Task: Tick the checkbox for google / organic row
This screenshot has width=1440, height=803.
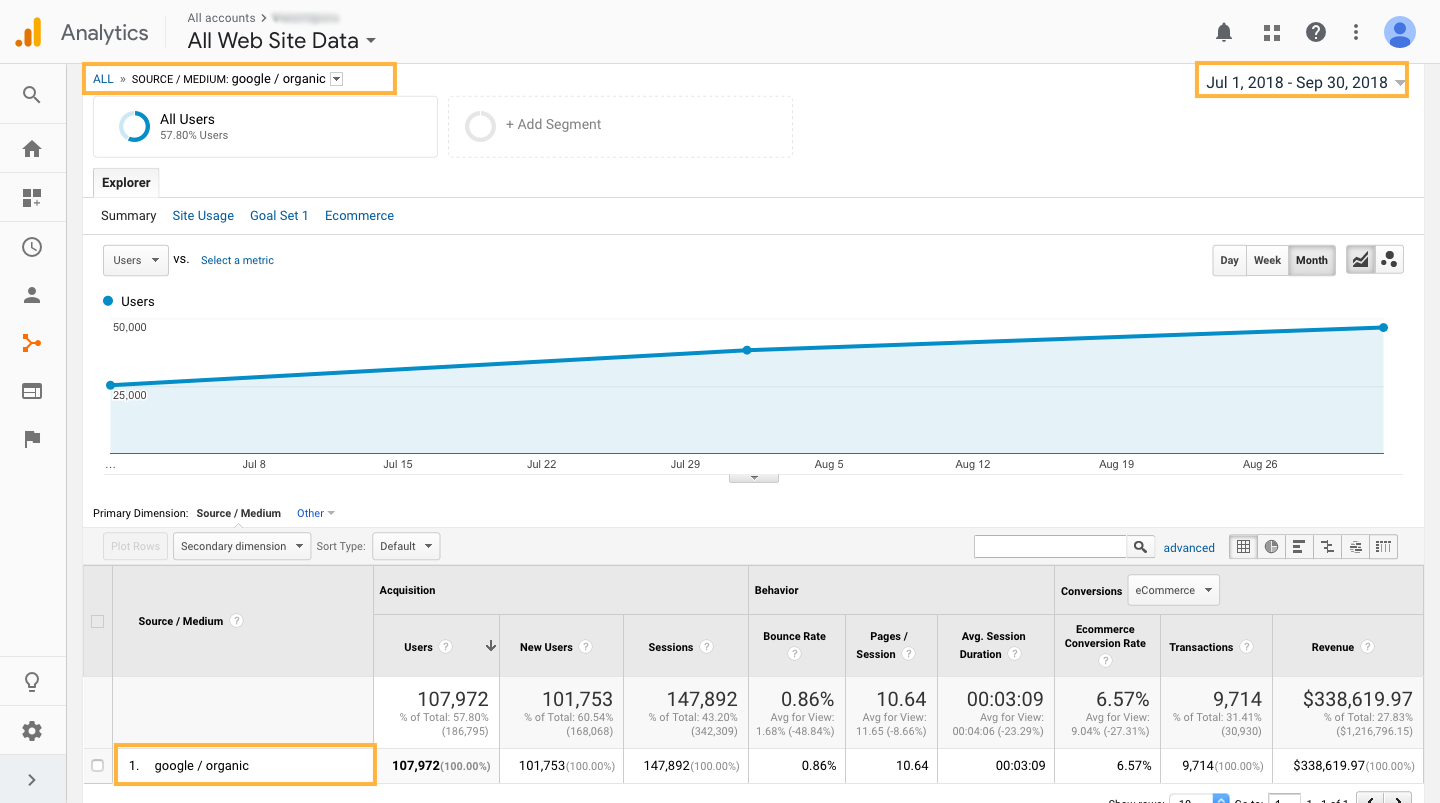Action: point(97,766)
